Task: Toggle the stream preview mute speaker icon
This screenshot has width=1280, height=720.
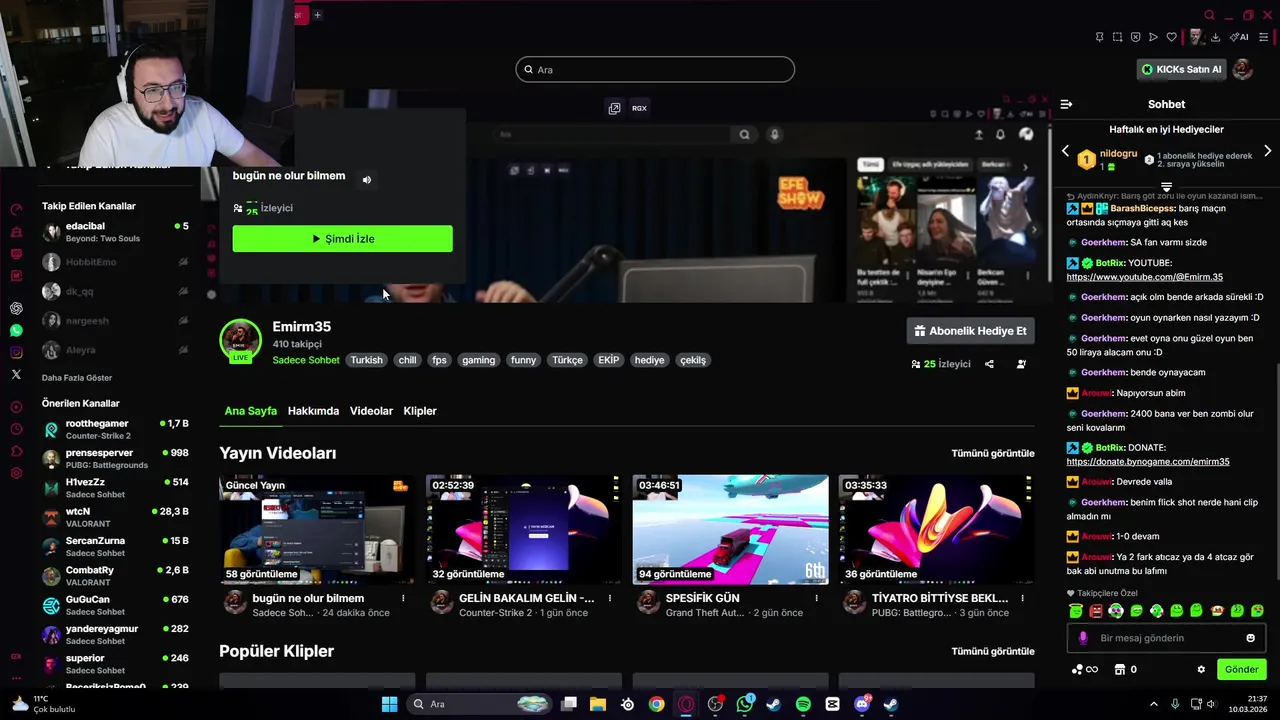Action: [x=367, y=180]
